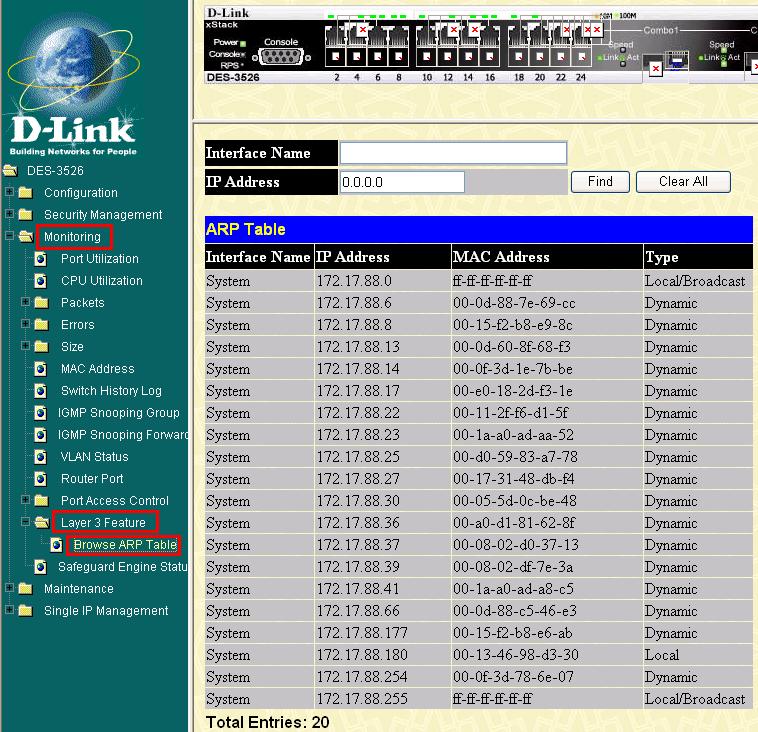Click the IP Address input field

[x=402, y=182]
